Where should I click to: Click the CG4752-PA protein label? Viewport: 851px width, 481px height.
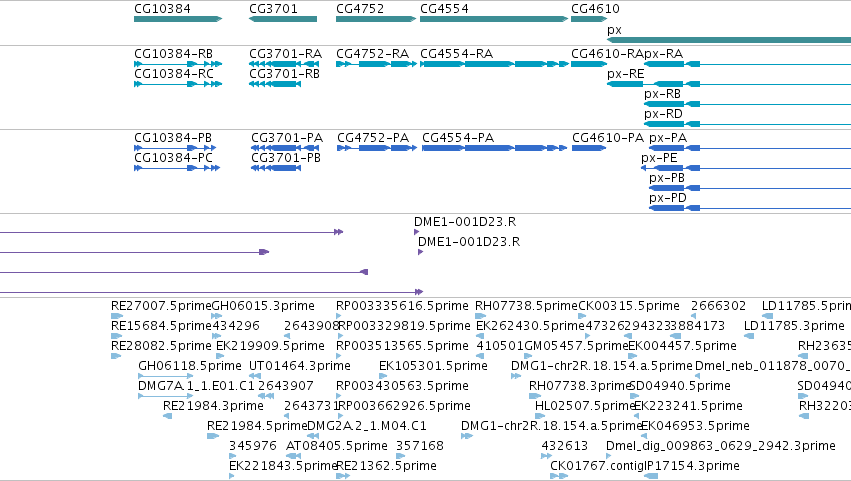point(373,138)
